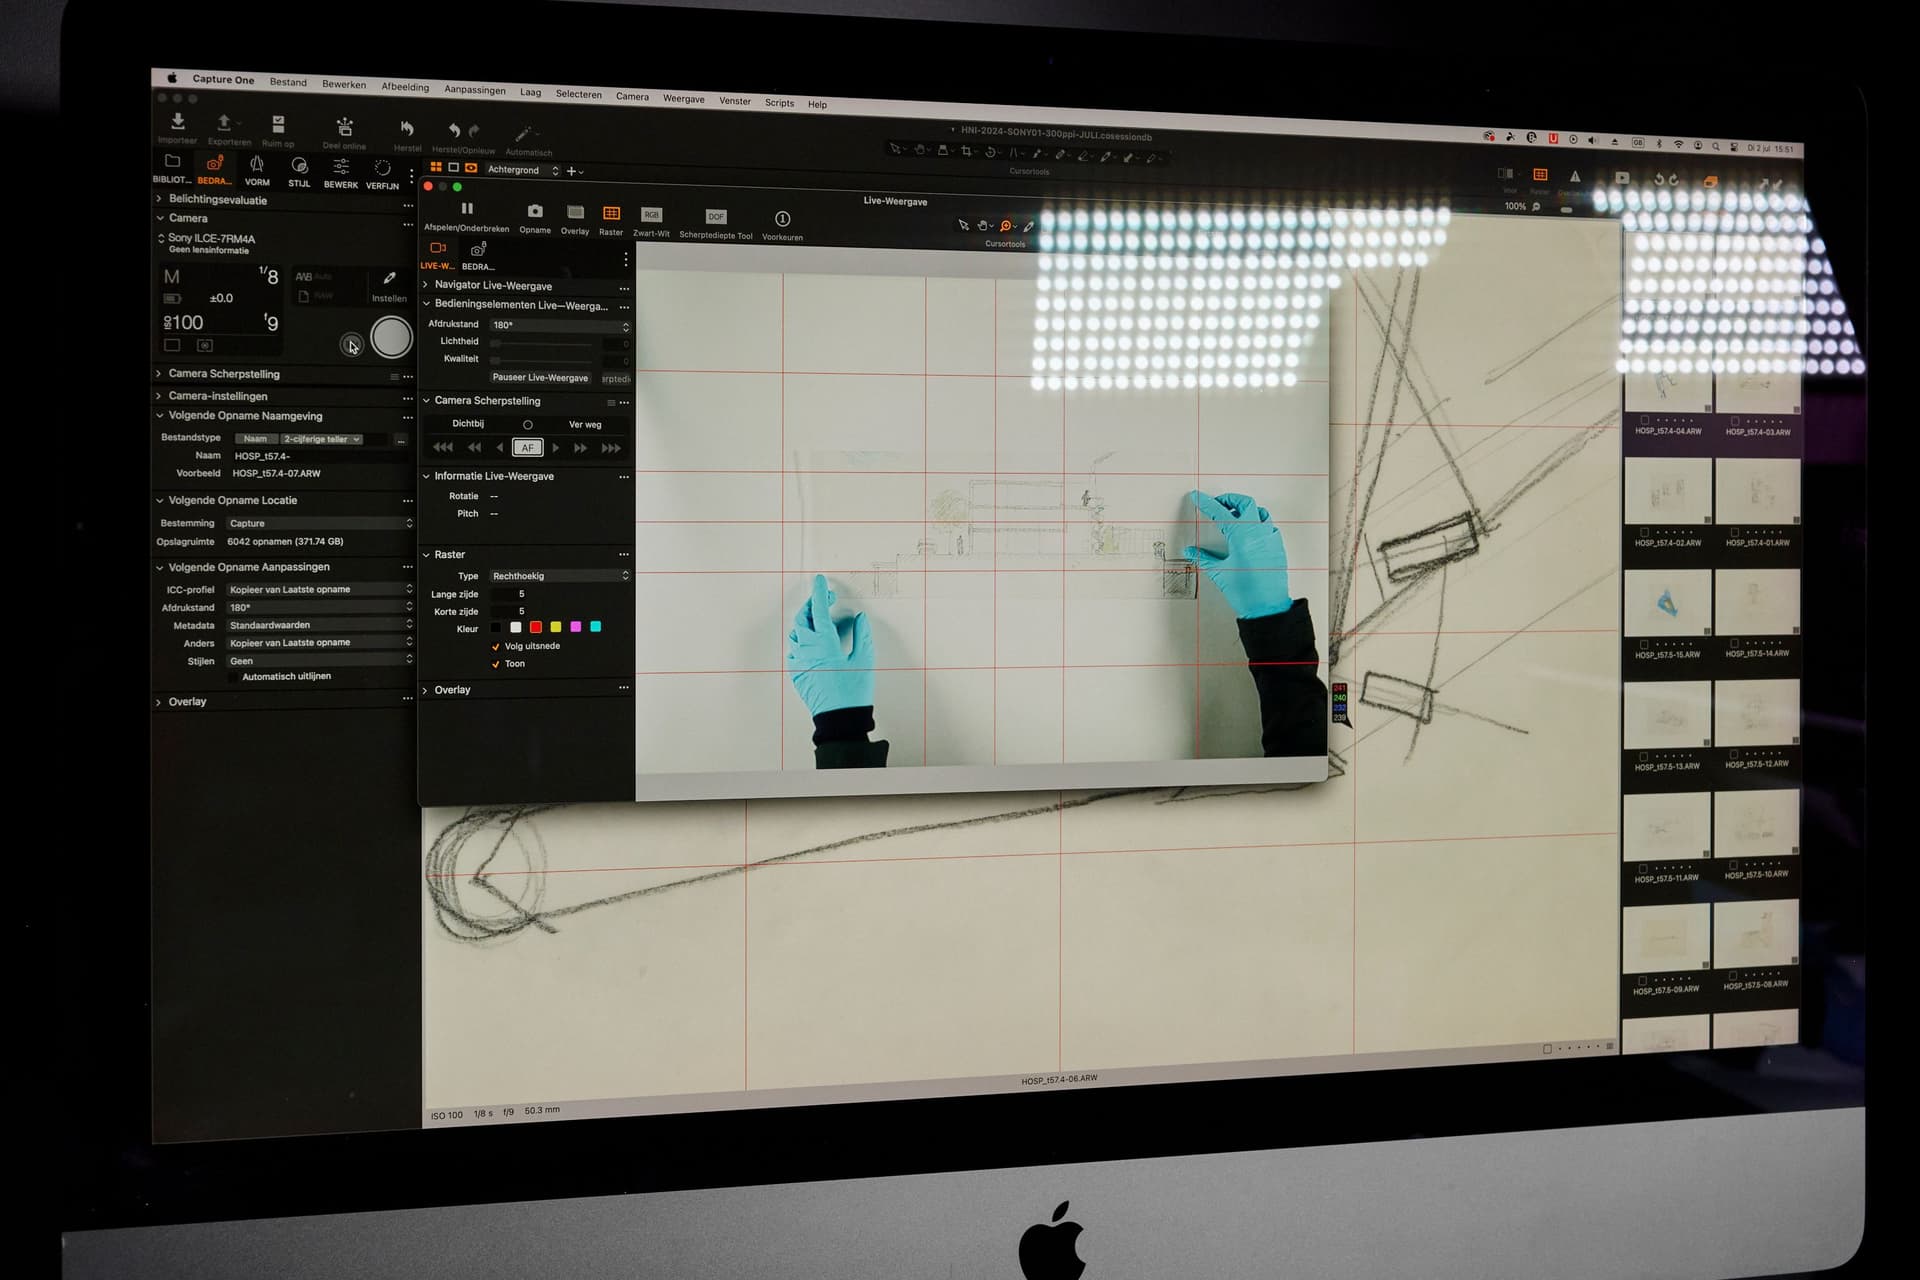Click the Pauseer Live-Weergave button
This screenshot has height=1280, width=1920.
coord(540,378)
